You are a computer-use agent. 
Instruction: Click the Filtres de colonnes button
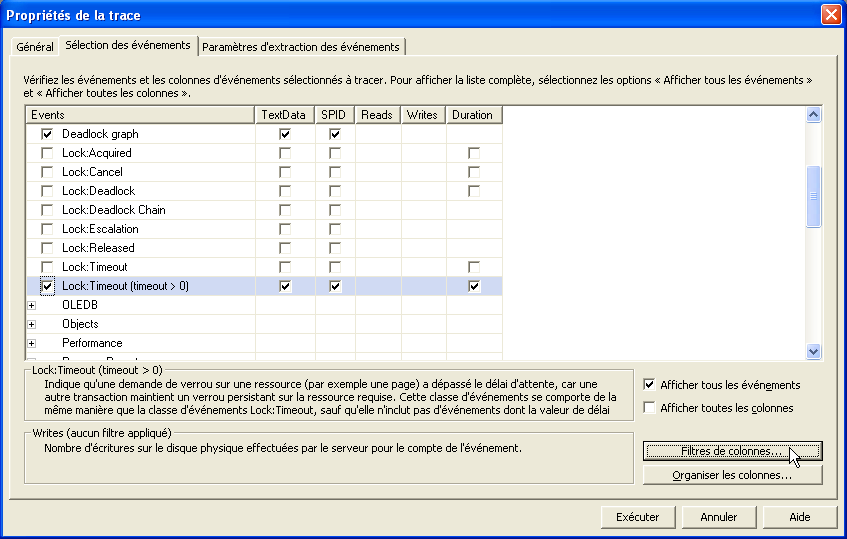[x=732, y=452]
